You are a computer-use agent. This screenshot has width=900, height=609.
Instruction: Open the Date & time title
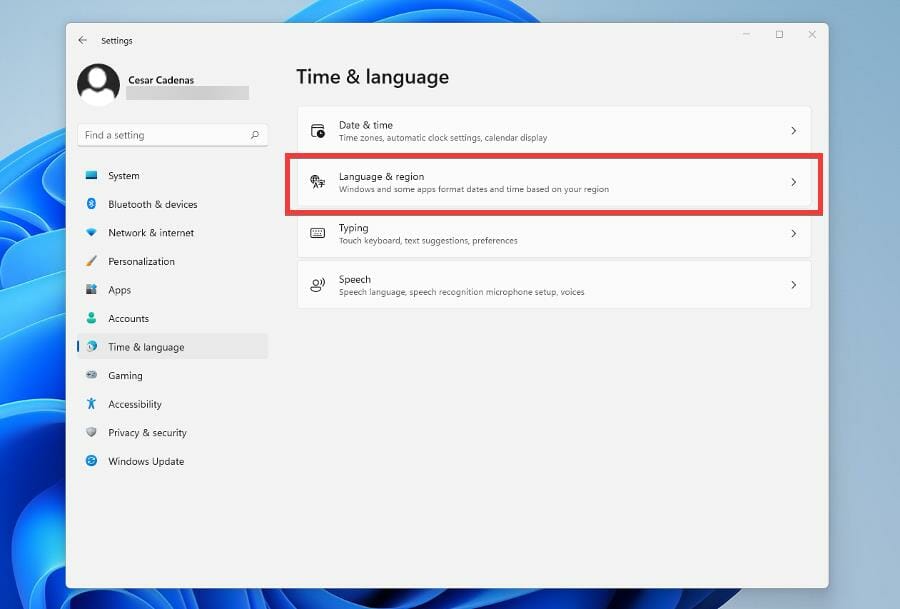pos(366,125)
